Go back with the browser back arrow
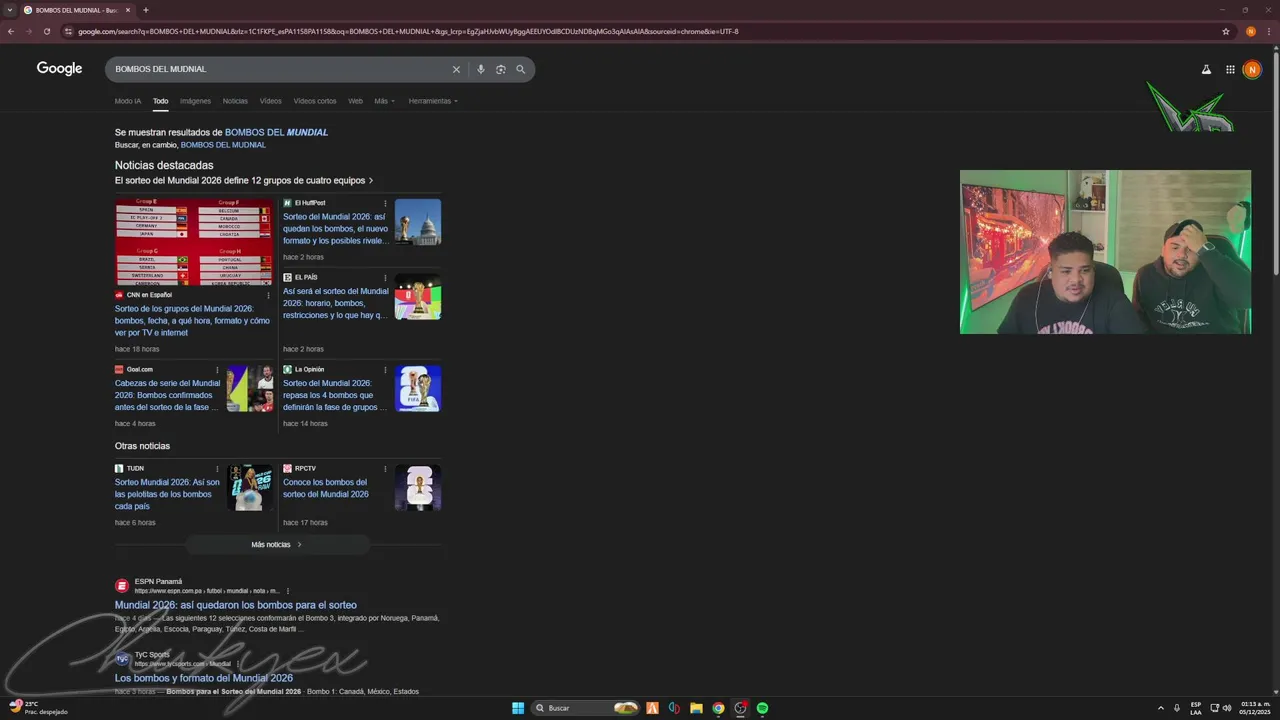The width and height of the screenshot is (1280, 720). click(11, 31)
